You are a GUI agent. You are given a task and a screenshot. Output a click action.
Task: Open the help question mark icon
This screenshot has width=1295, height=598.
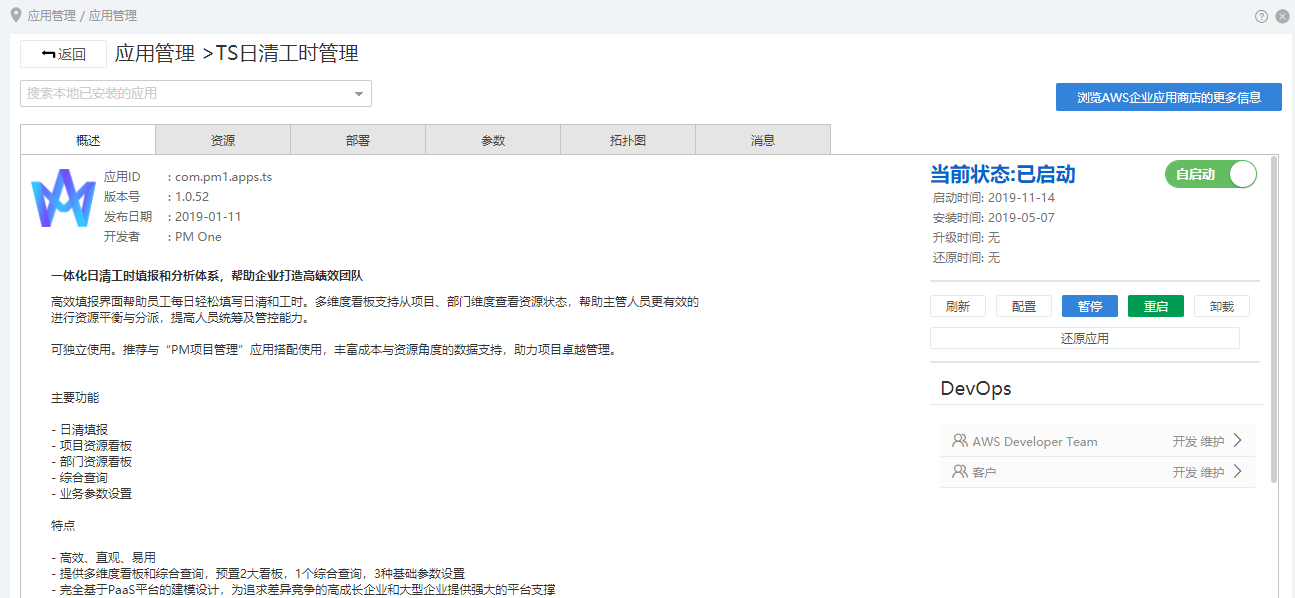point(1261,16)
